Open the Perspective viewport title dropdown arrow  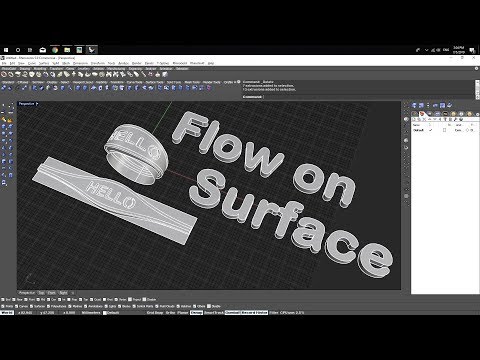[37, 104]
